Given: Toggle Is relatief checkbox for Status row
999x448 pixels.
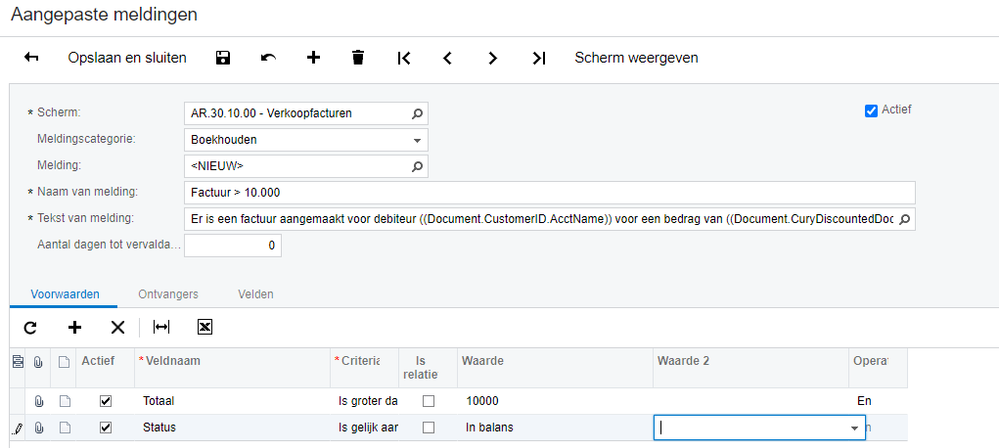Looking at the screenshot, I should pyautogui.click(x=429, y=428).
